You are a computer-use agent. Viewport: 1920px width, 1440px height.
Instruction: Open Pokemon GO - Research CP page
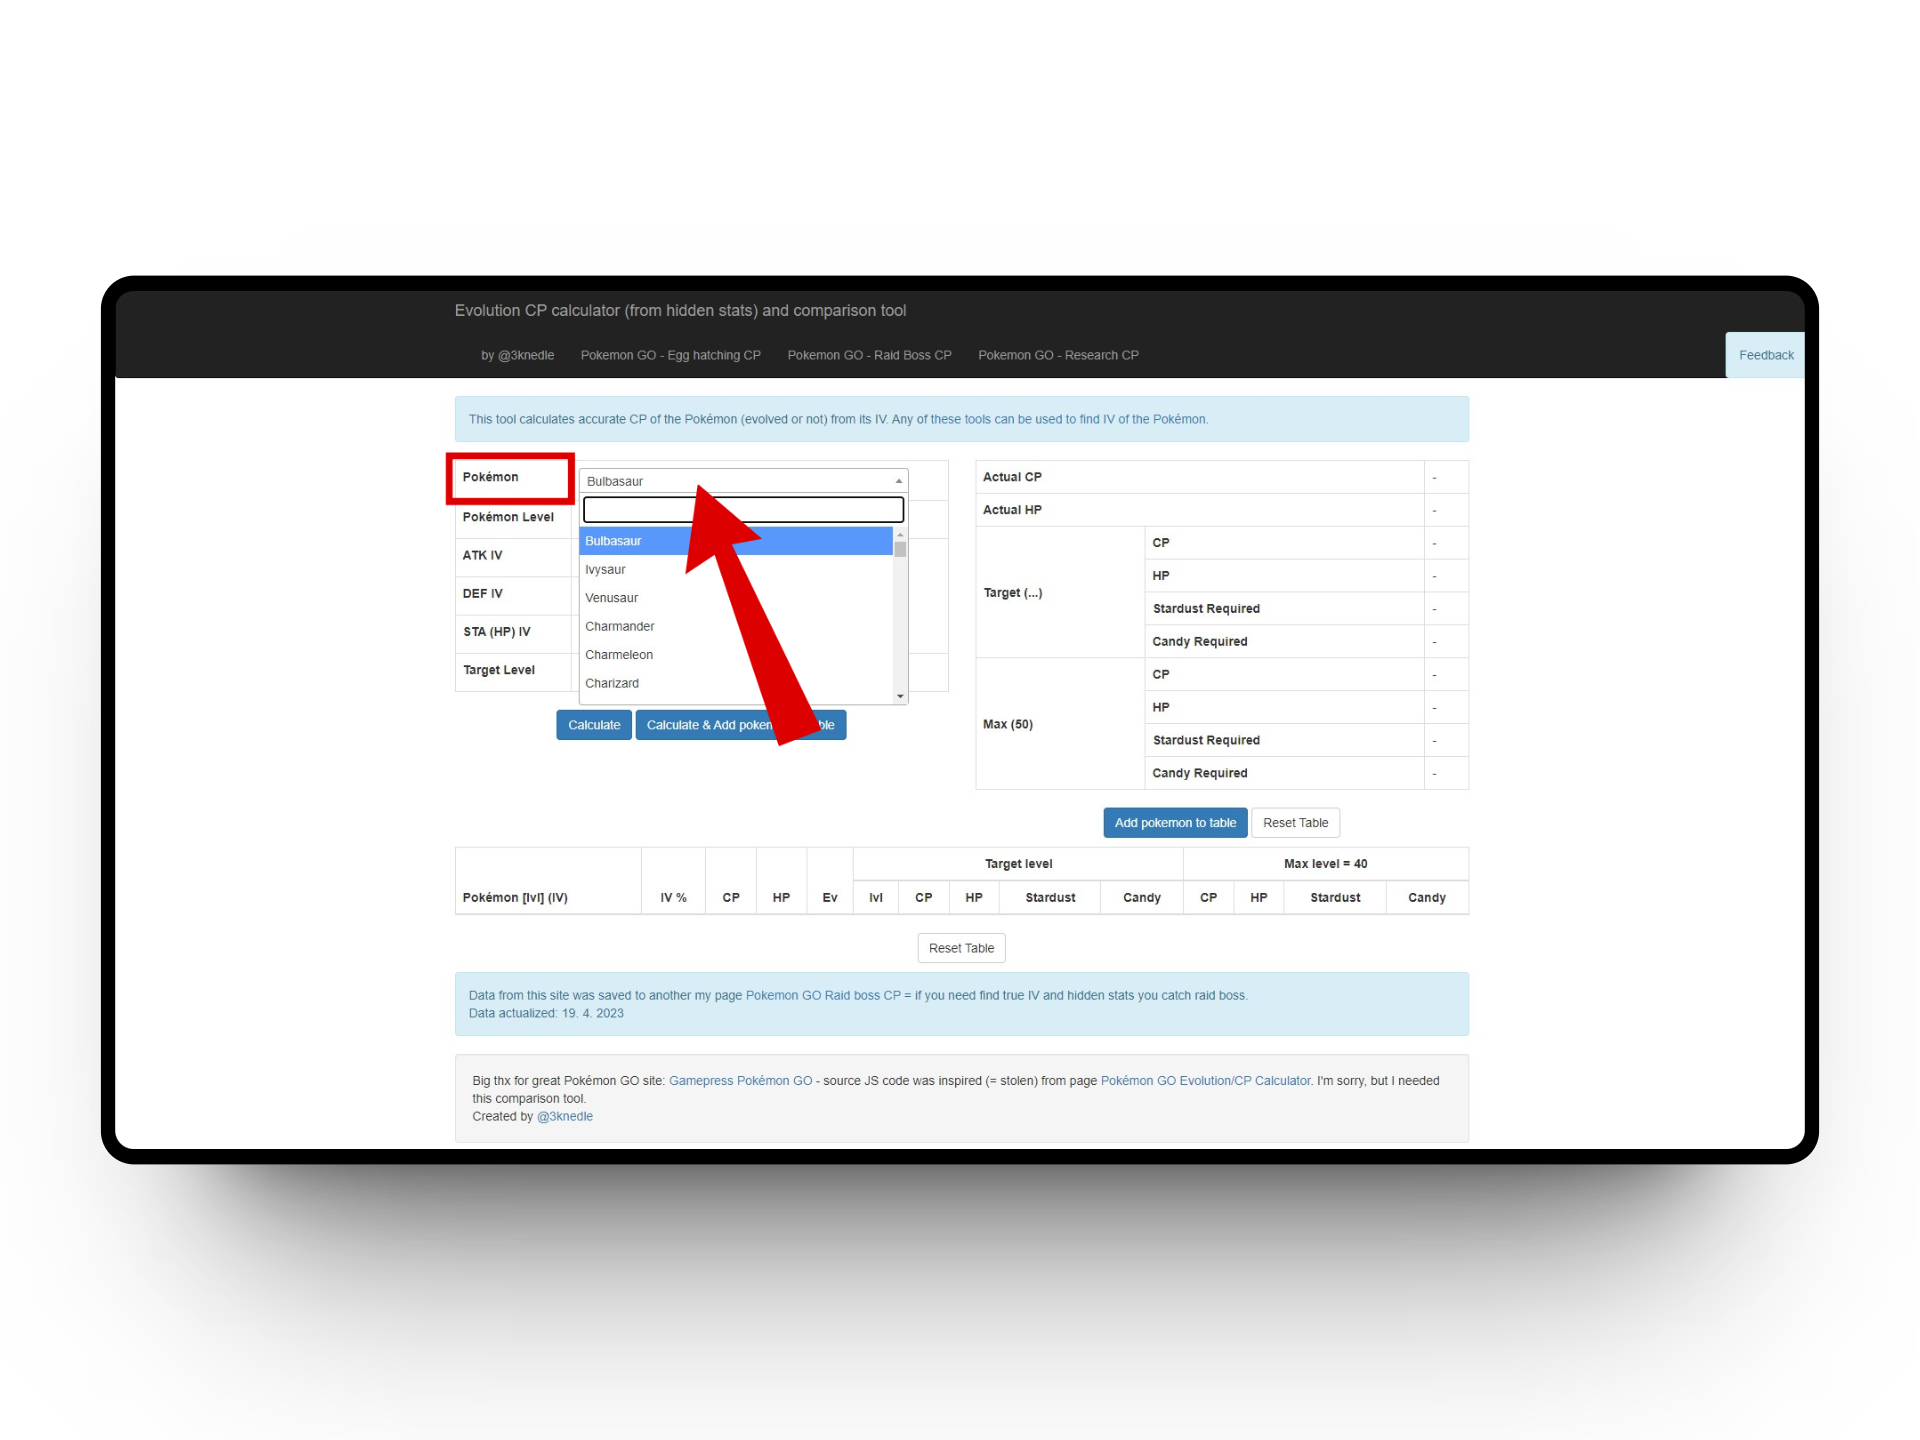pyautogui.click(x=1058, y=355)
